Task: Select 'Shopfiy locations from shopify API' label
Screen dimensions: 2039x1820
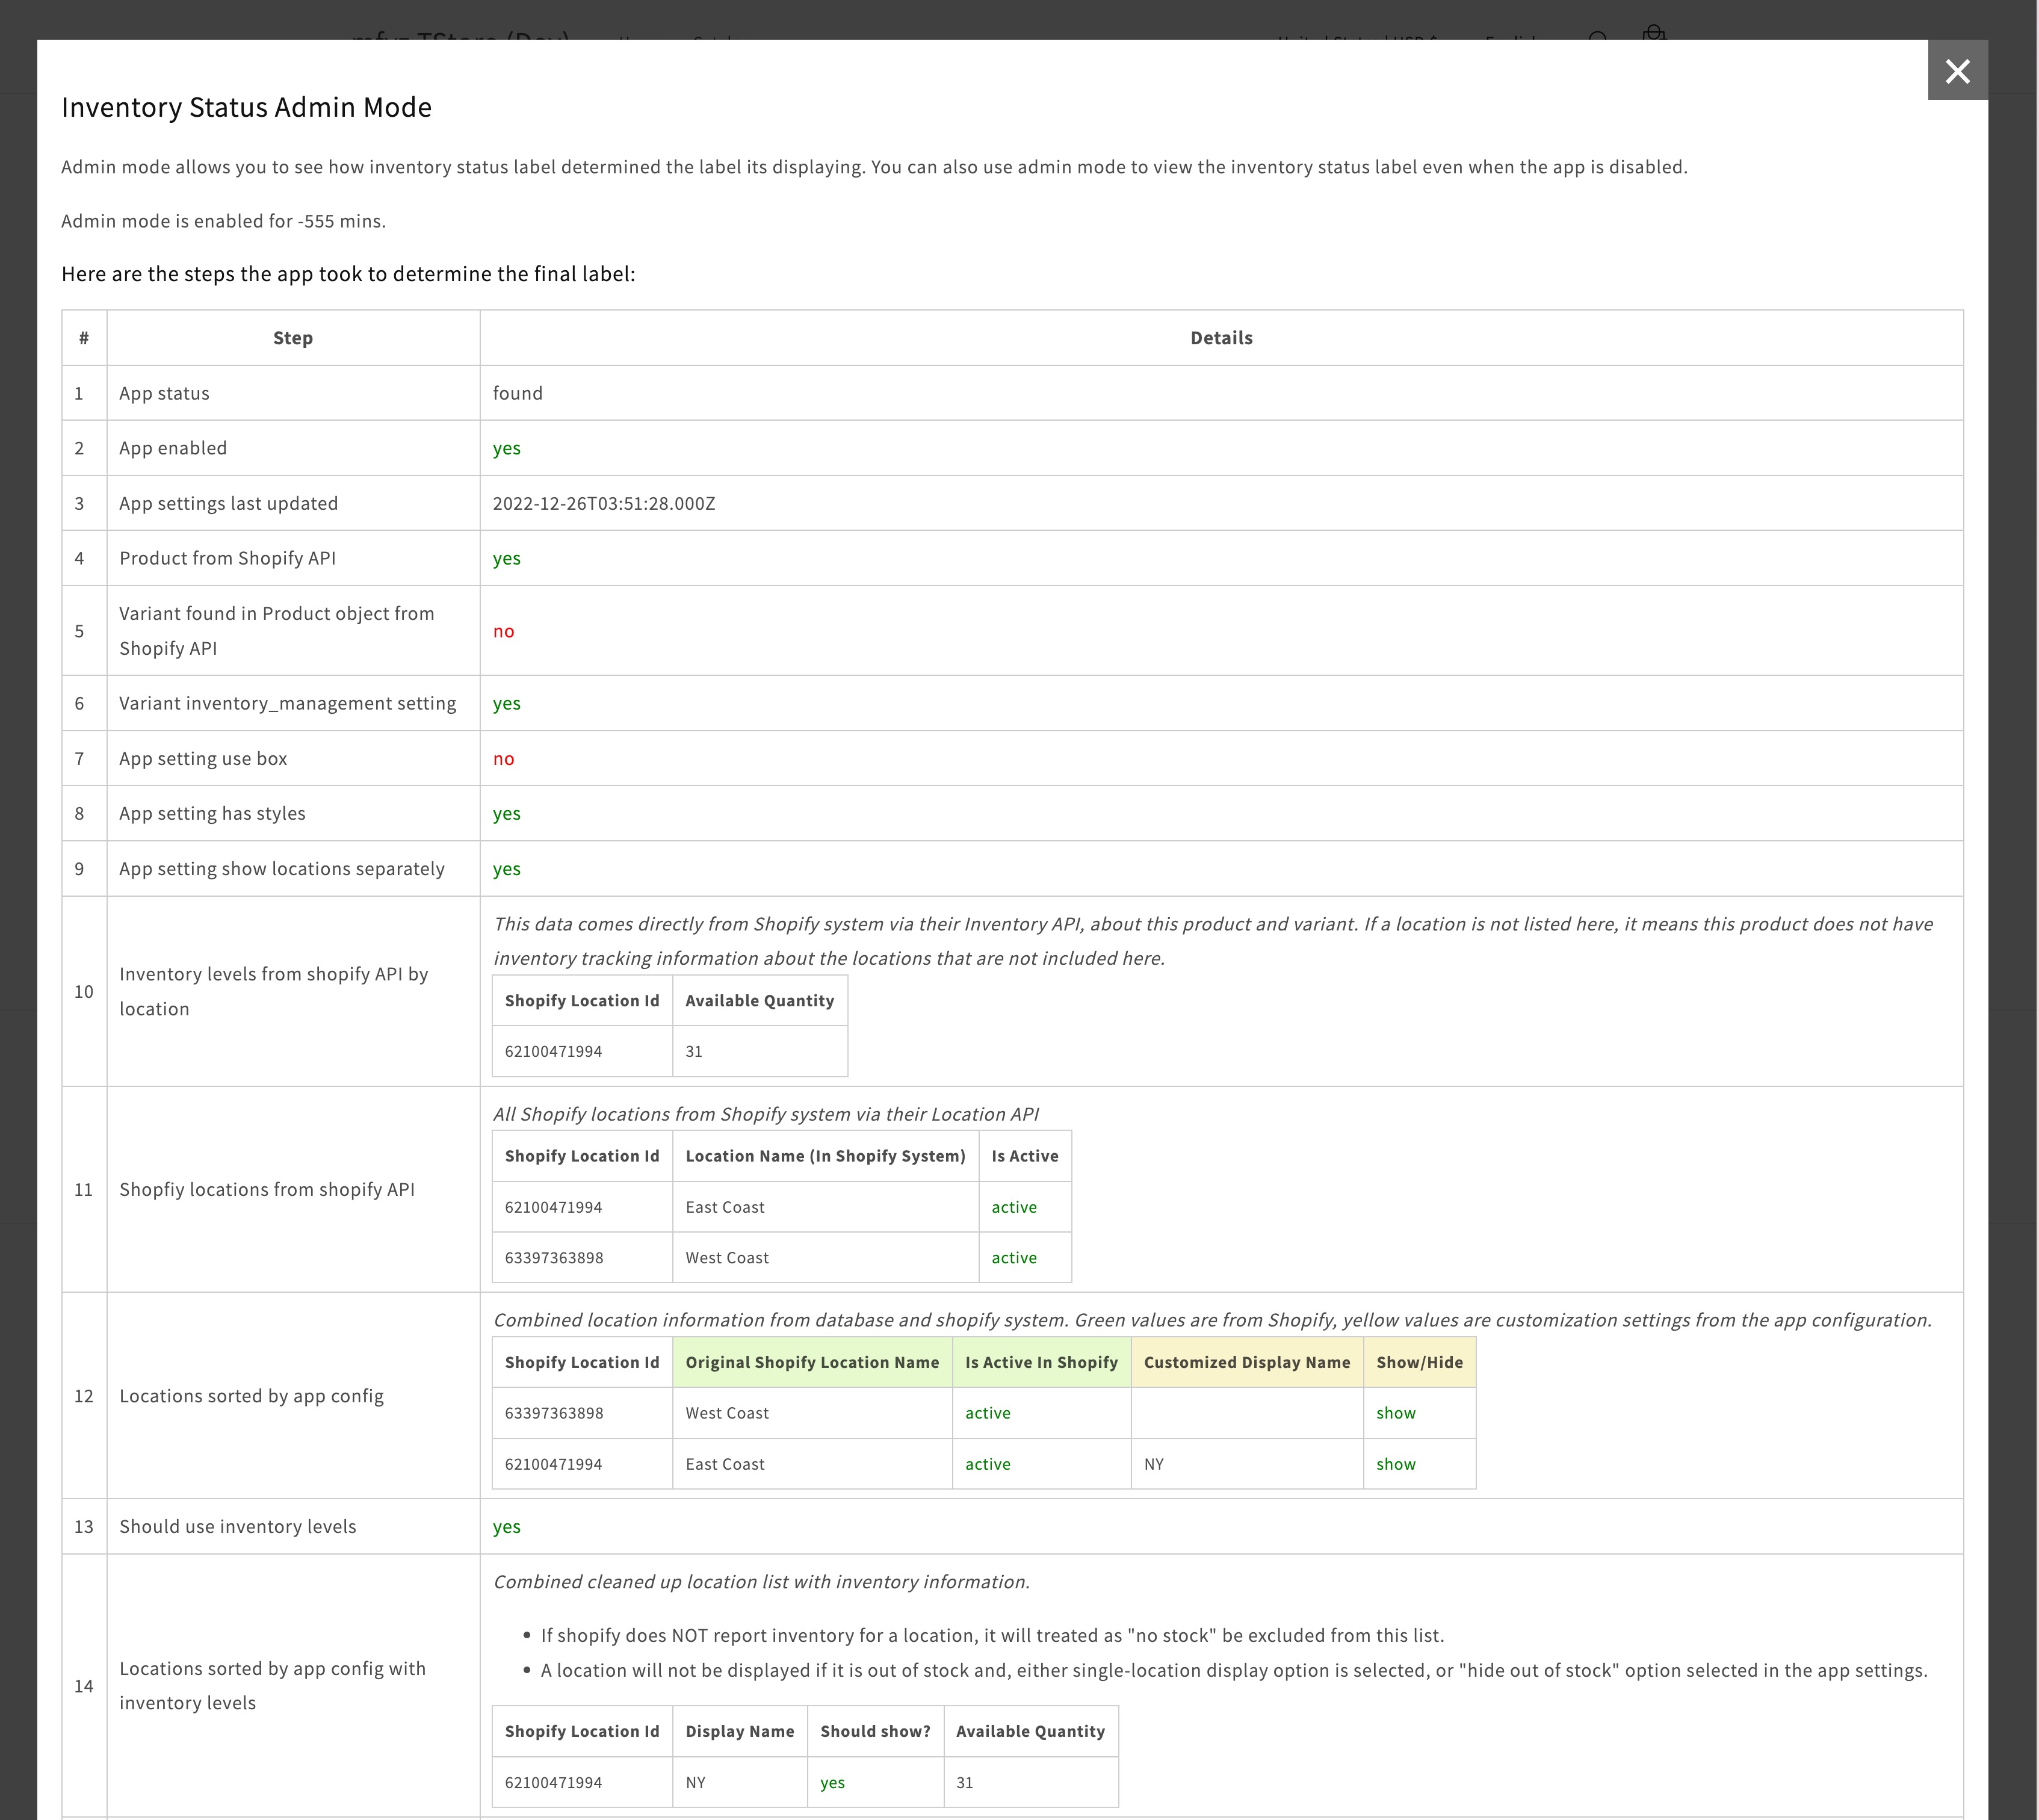Action: 266,1189
